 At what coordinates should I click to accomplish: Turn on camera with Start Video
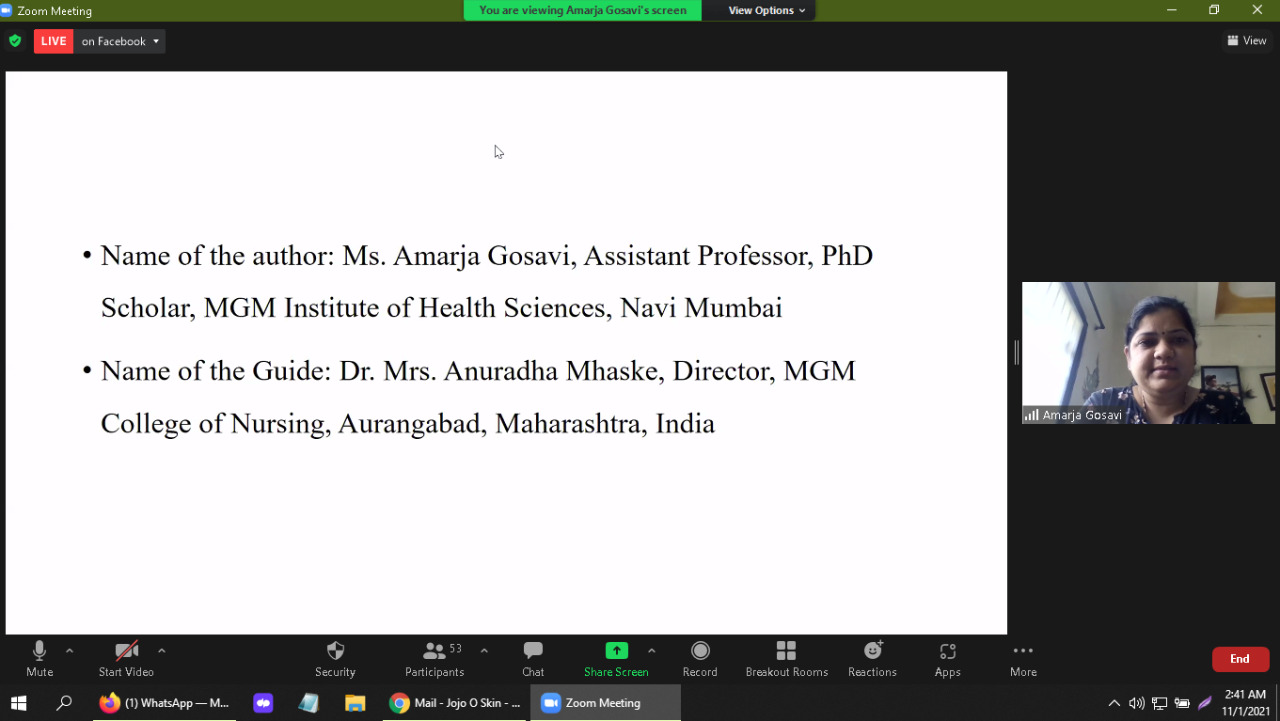(126, 659)
